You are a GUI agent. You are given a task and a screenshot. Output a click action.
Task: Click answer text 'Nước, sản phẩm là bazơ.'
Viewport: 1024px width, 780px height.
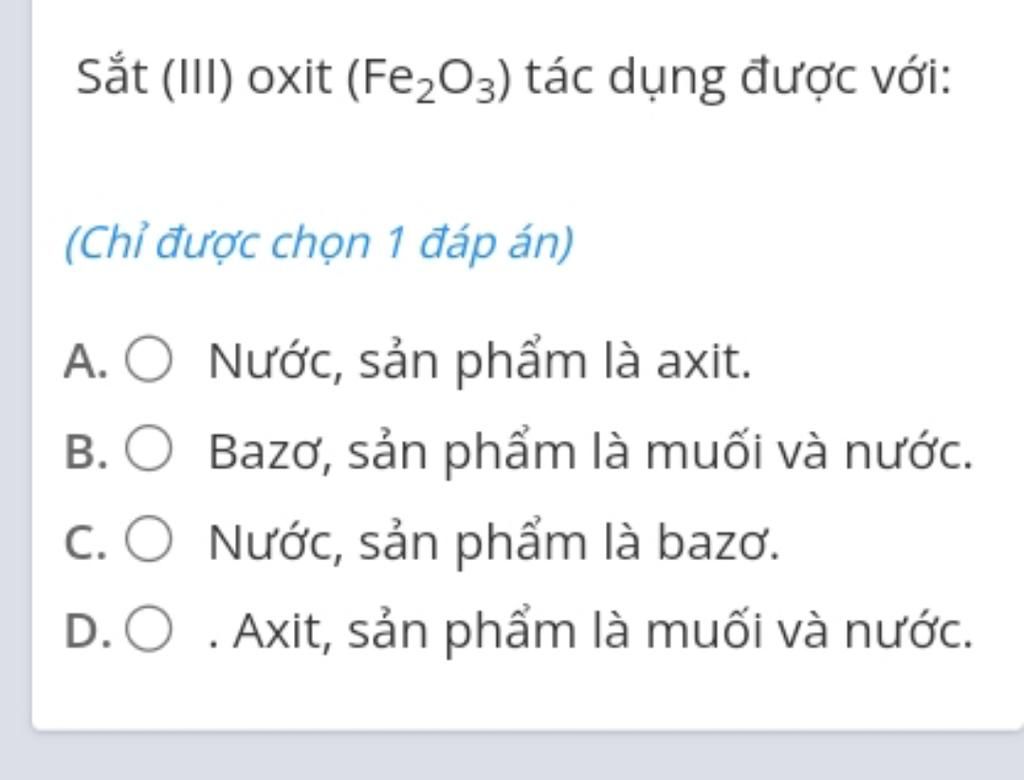pyautogui.click(x=494, y=542)
